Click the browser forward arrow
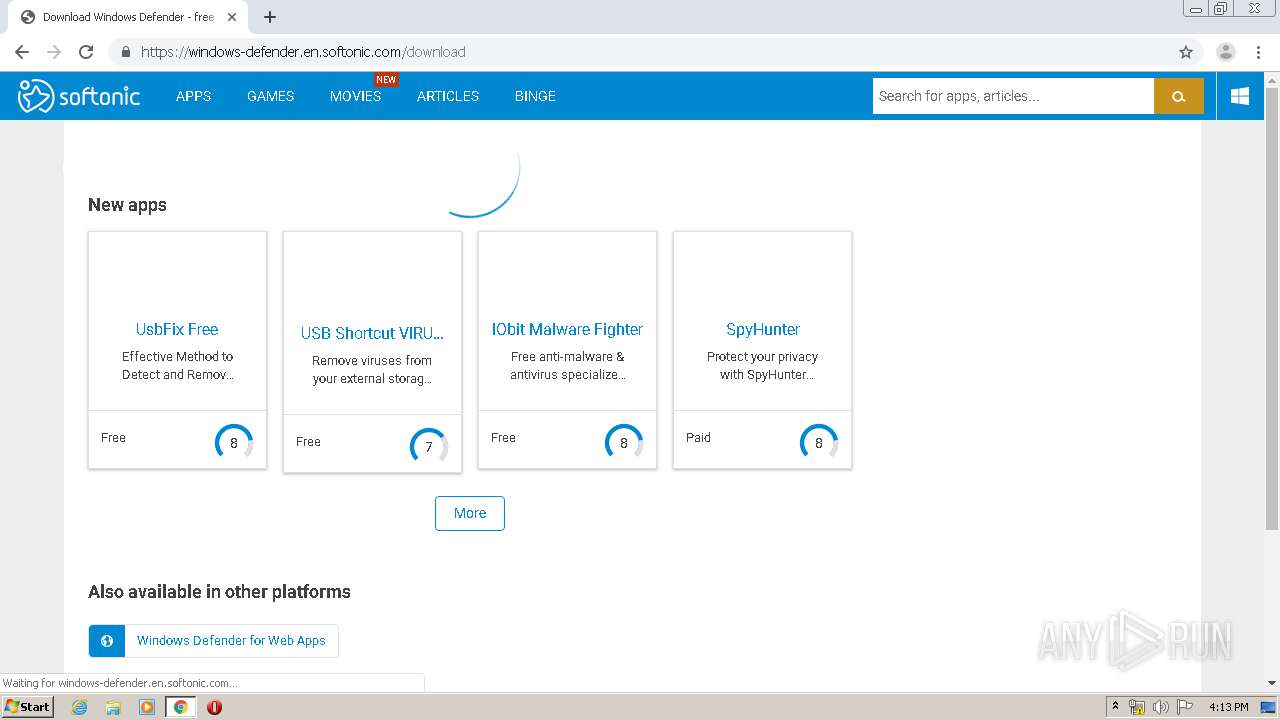Screen dimensions: 1280x720 54,52
